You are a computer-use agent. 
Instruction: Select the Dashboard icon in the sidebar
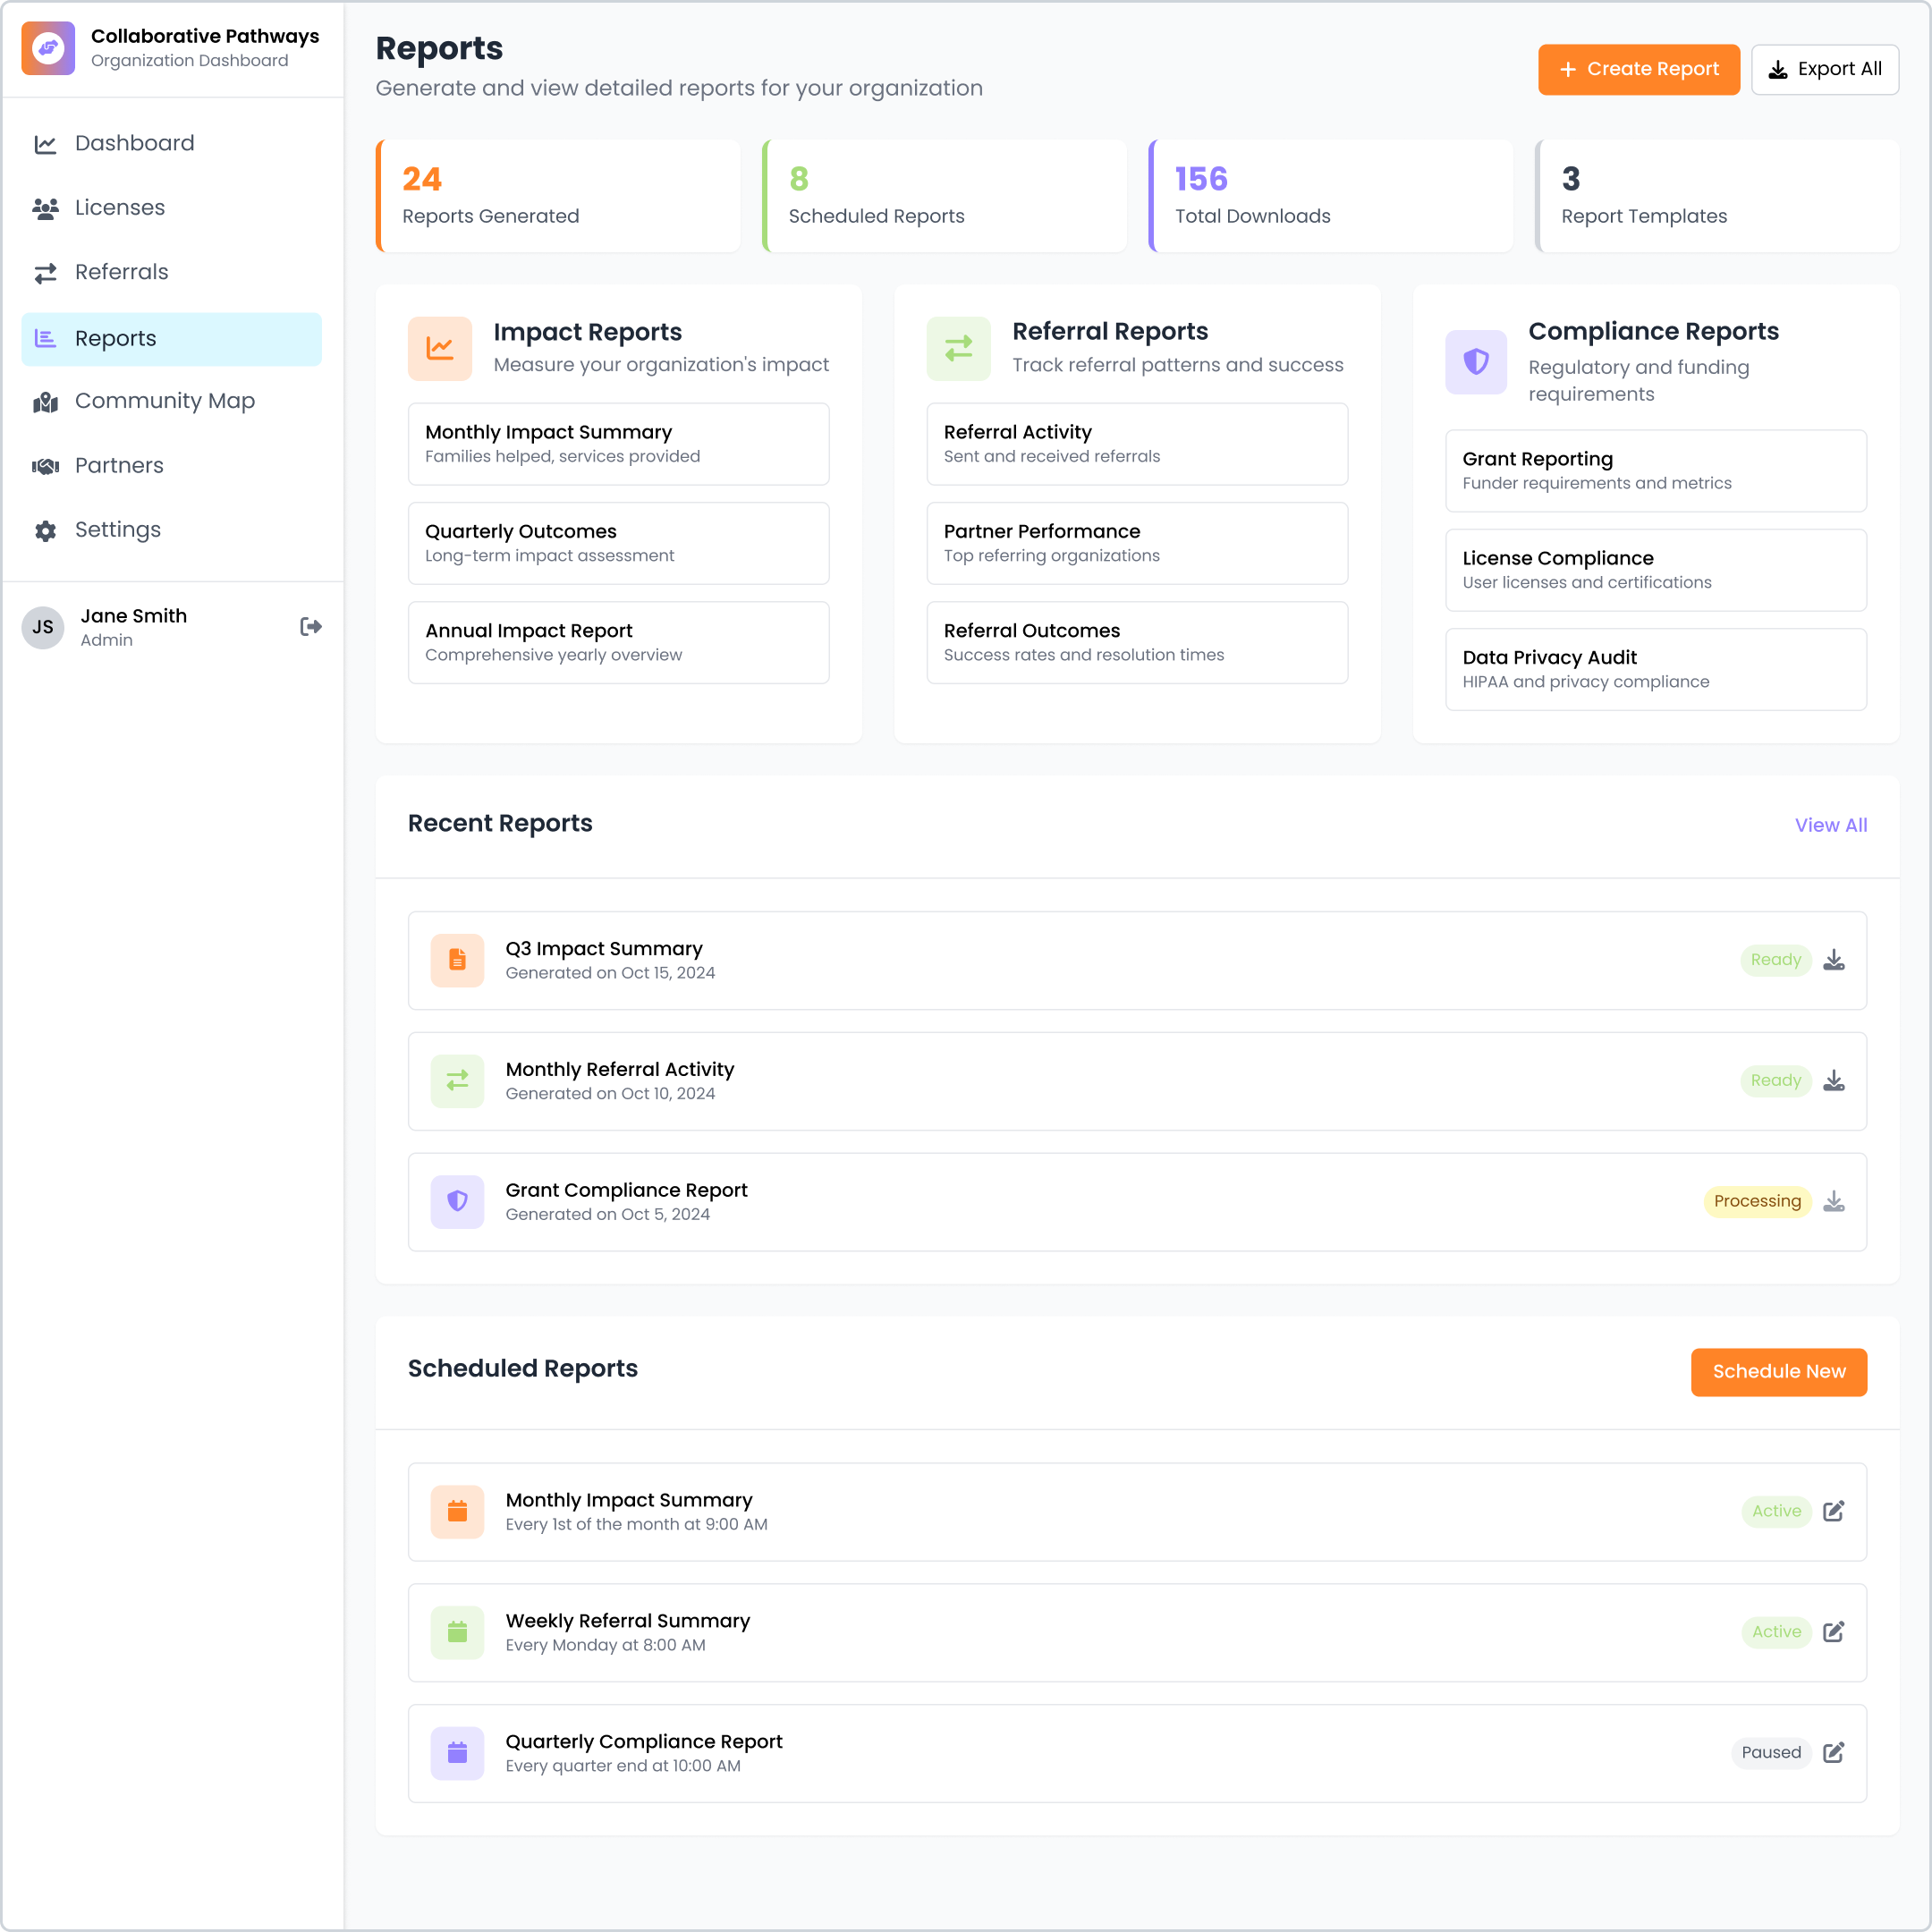click(46, 143)
